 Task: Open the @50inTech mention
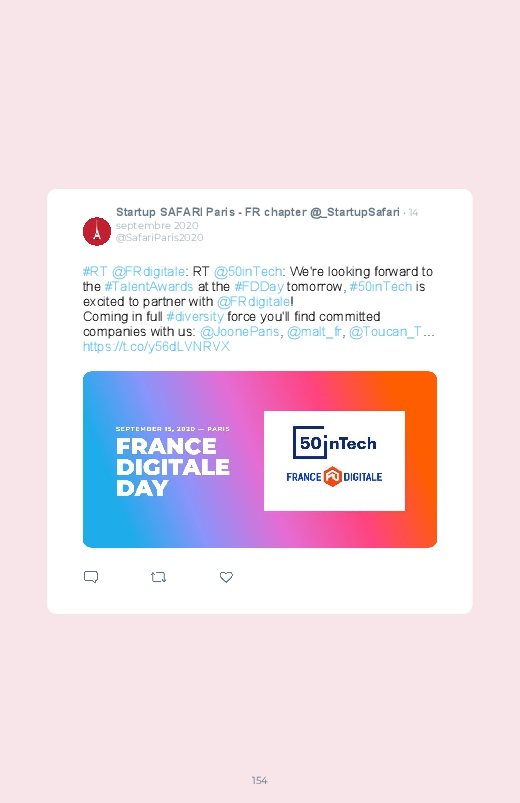point(248,271)
